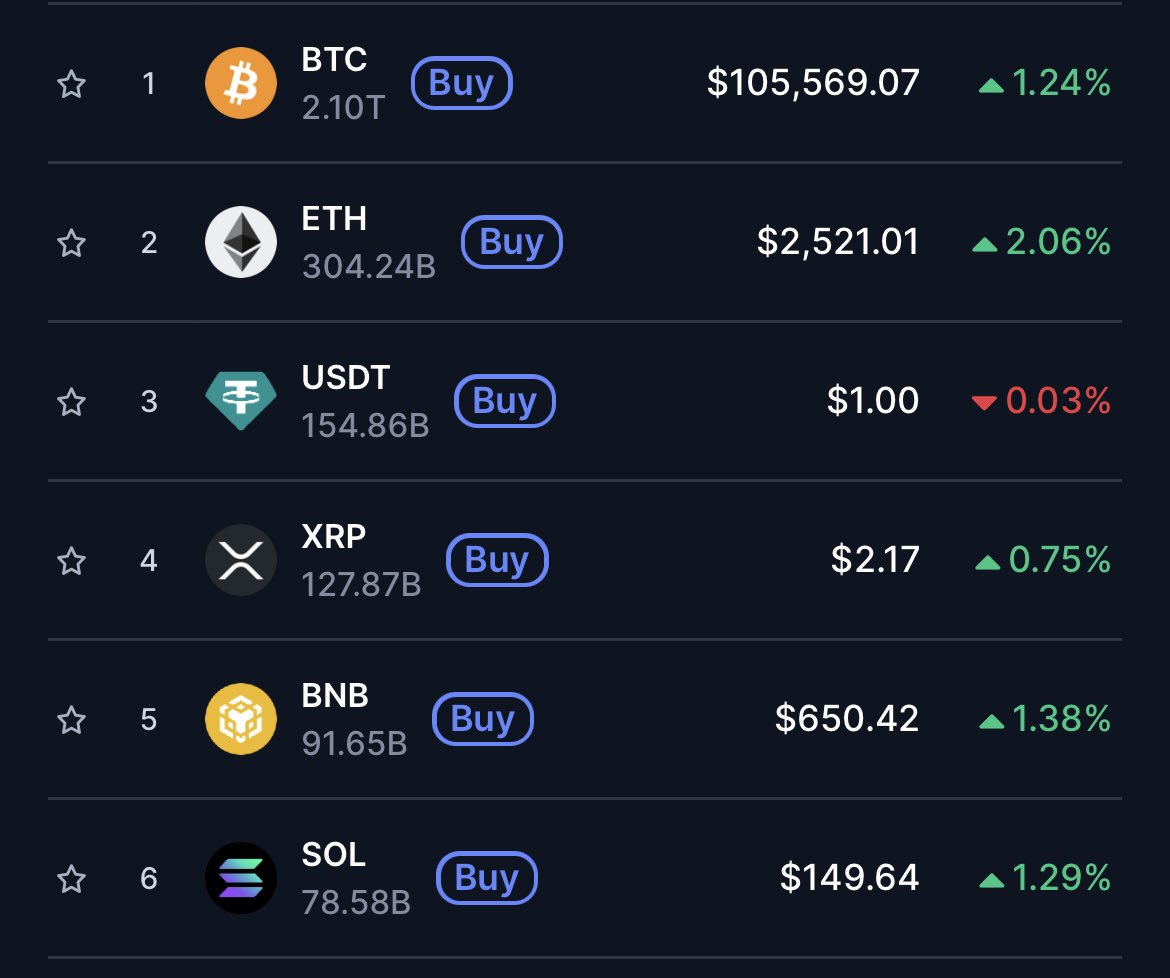Add XRP to watchlist with star
The width and height of the screenshot is (1170, 978).
pyautogui.click(x=72, y=560)
